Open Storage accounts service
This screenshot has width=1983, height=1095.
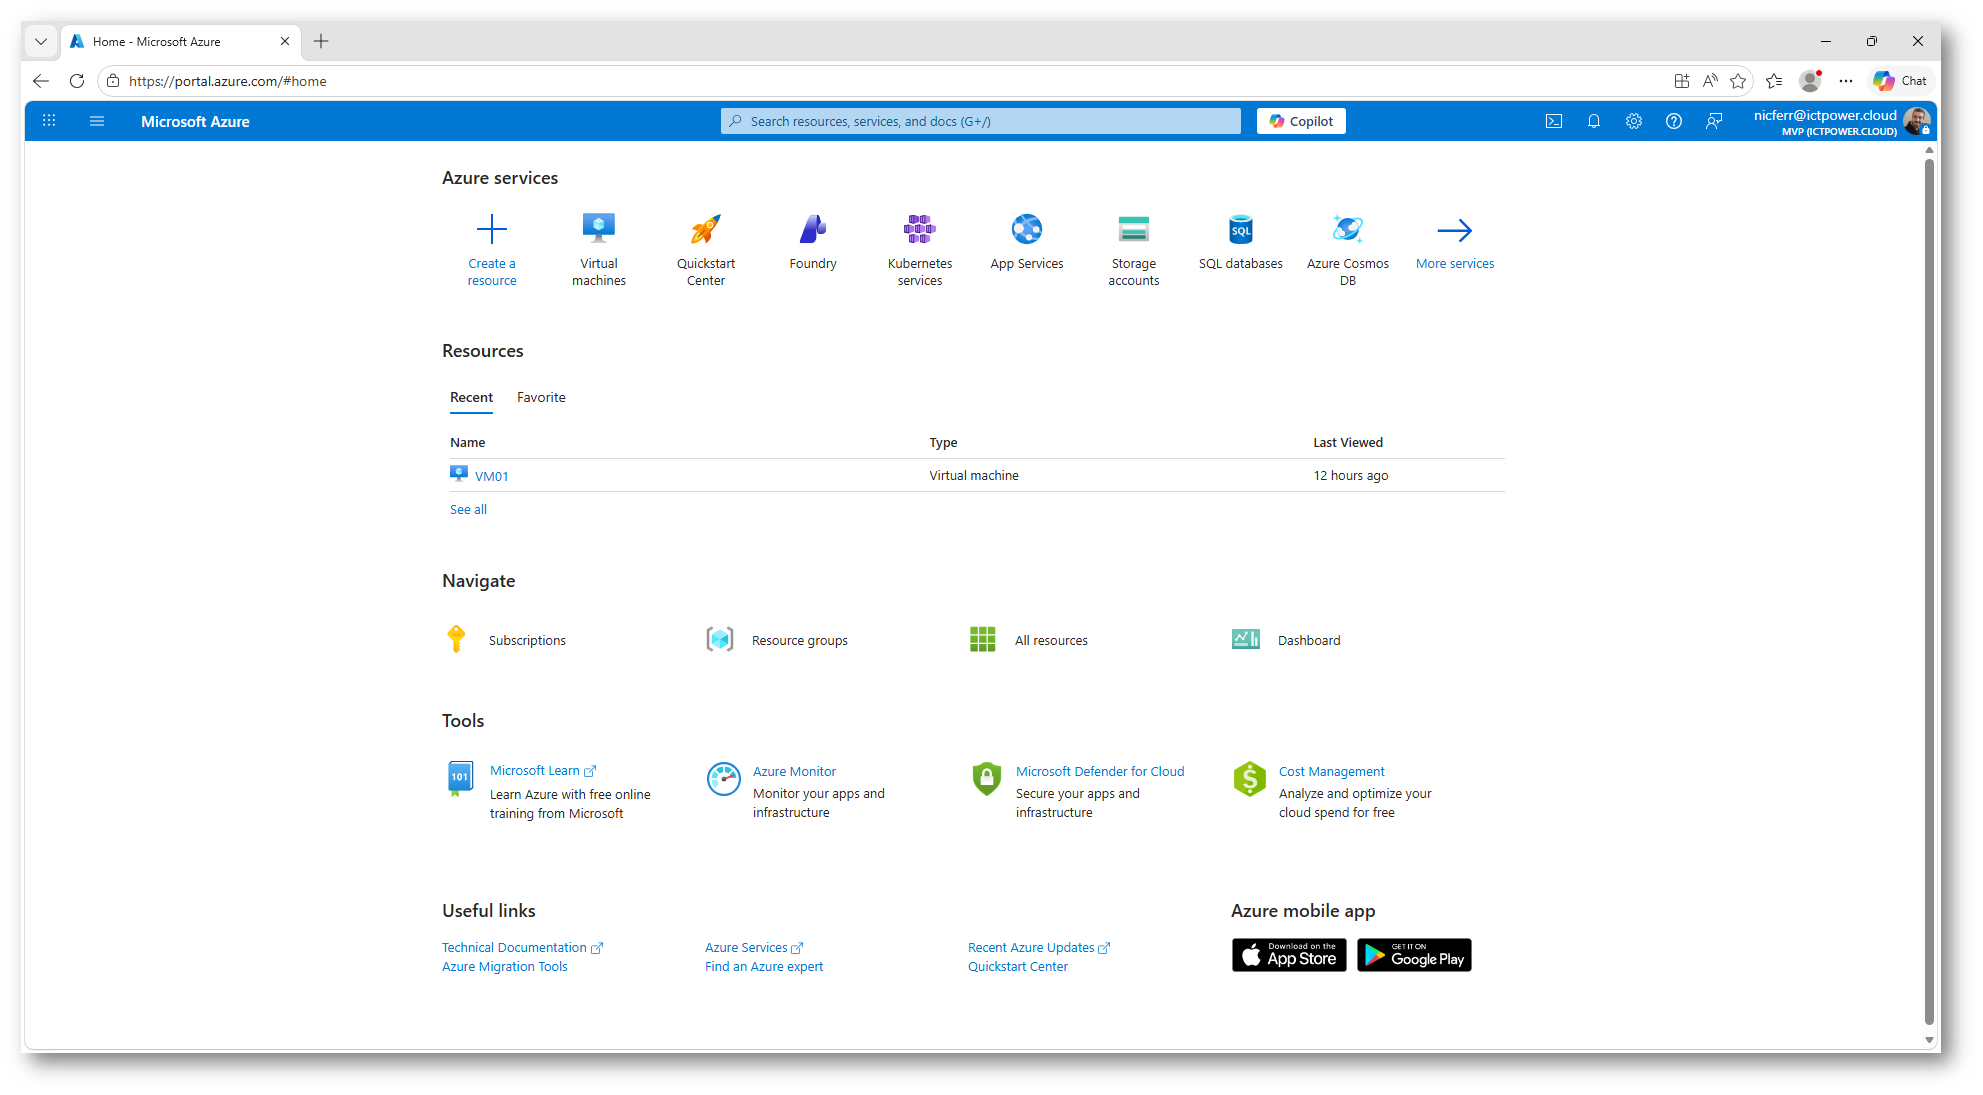[x=1133, y=230]
